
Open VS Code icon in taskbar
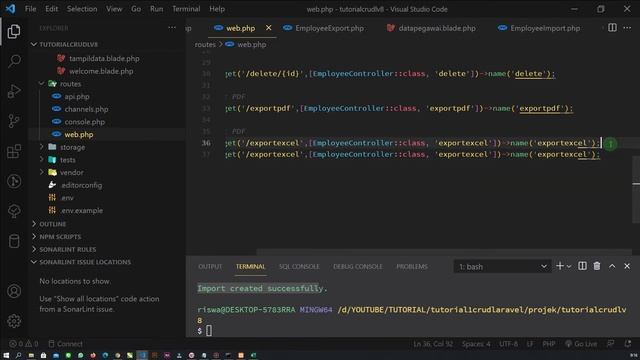[x=142, y=356]
